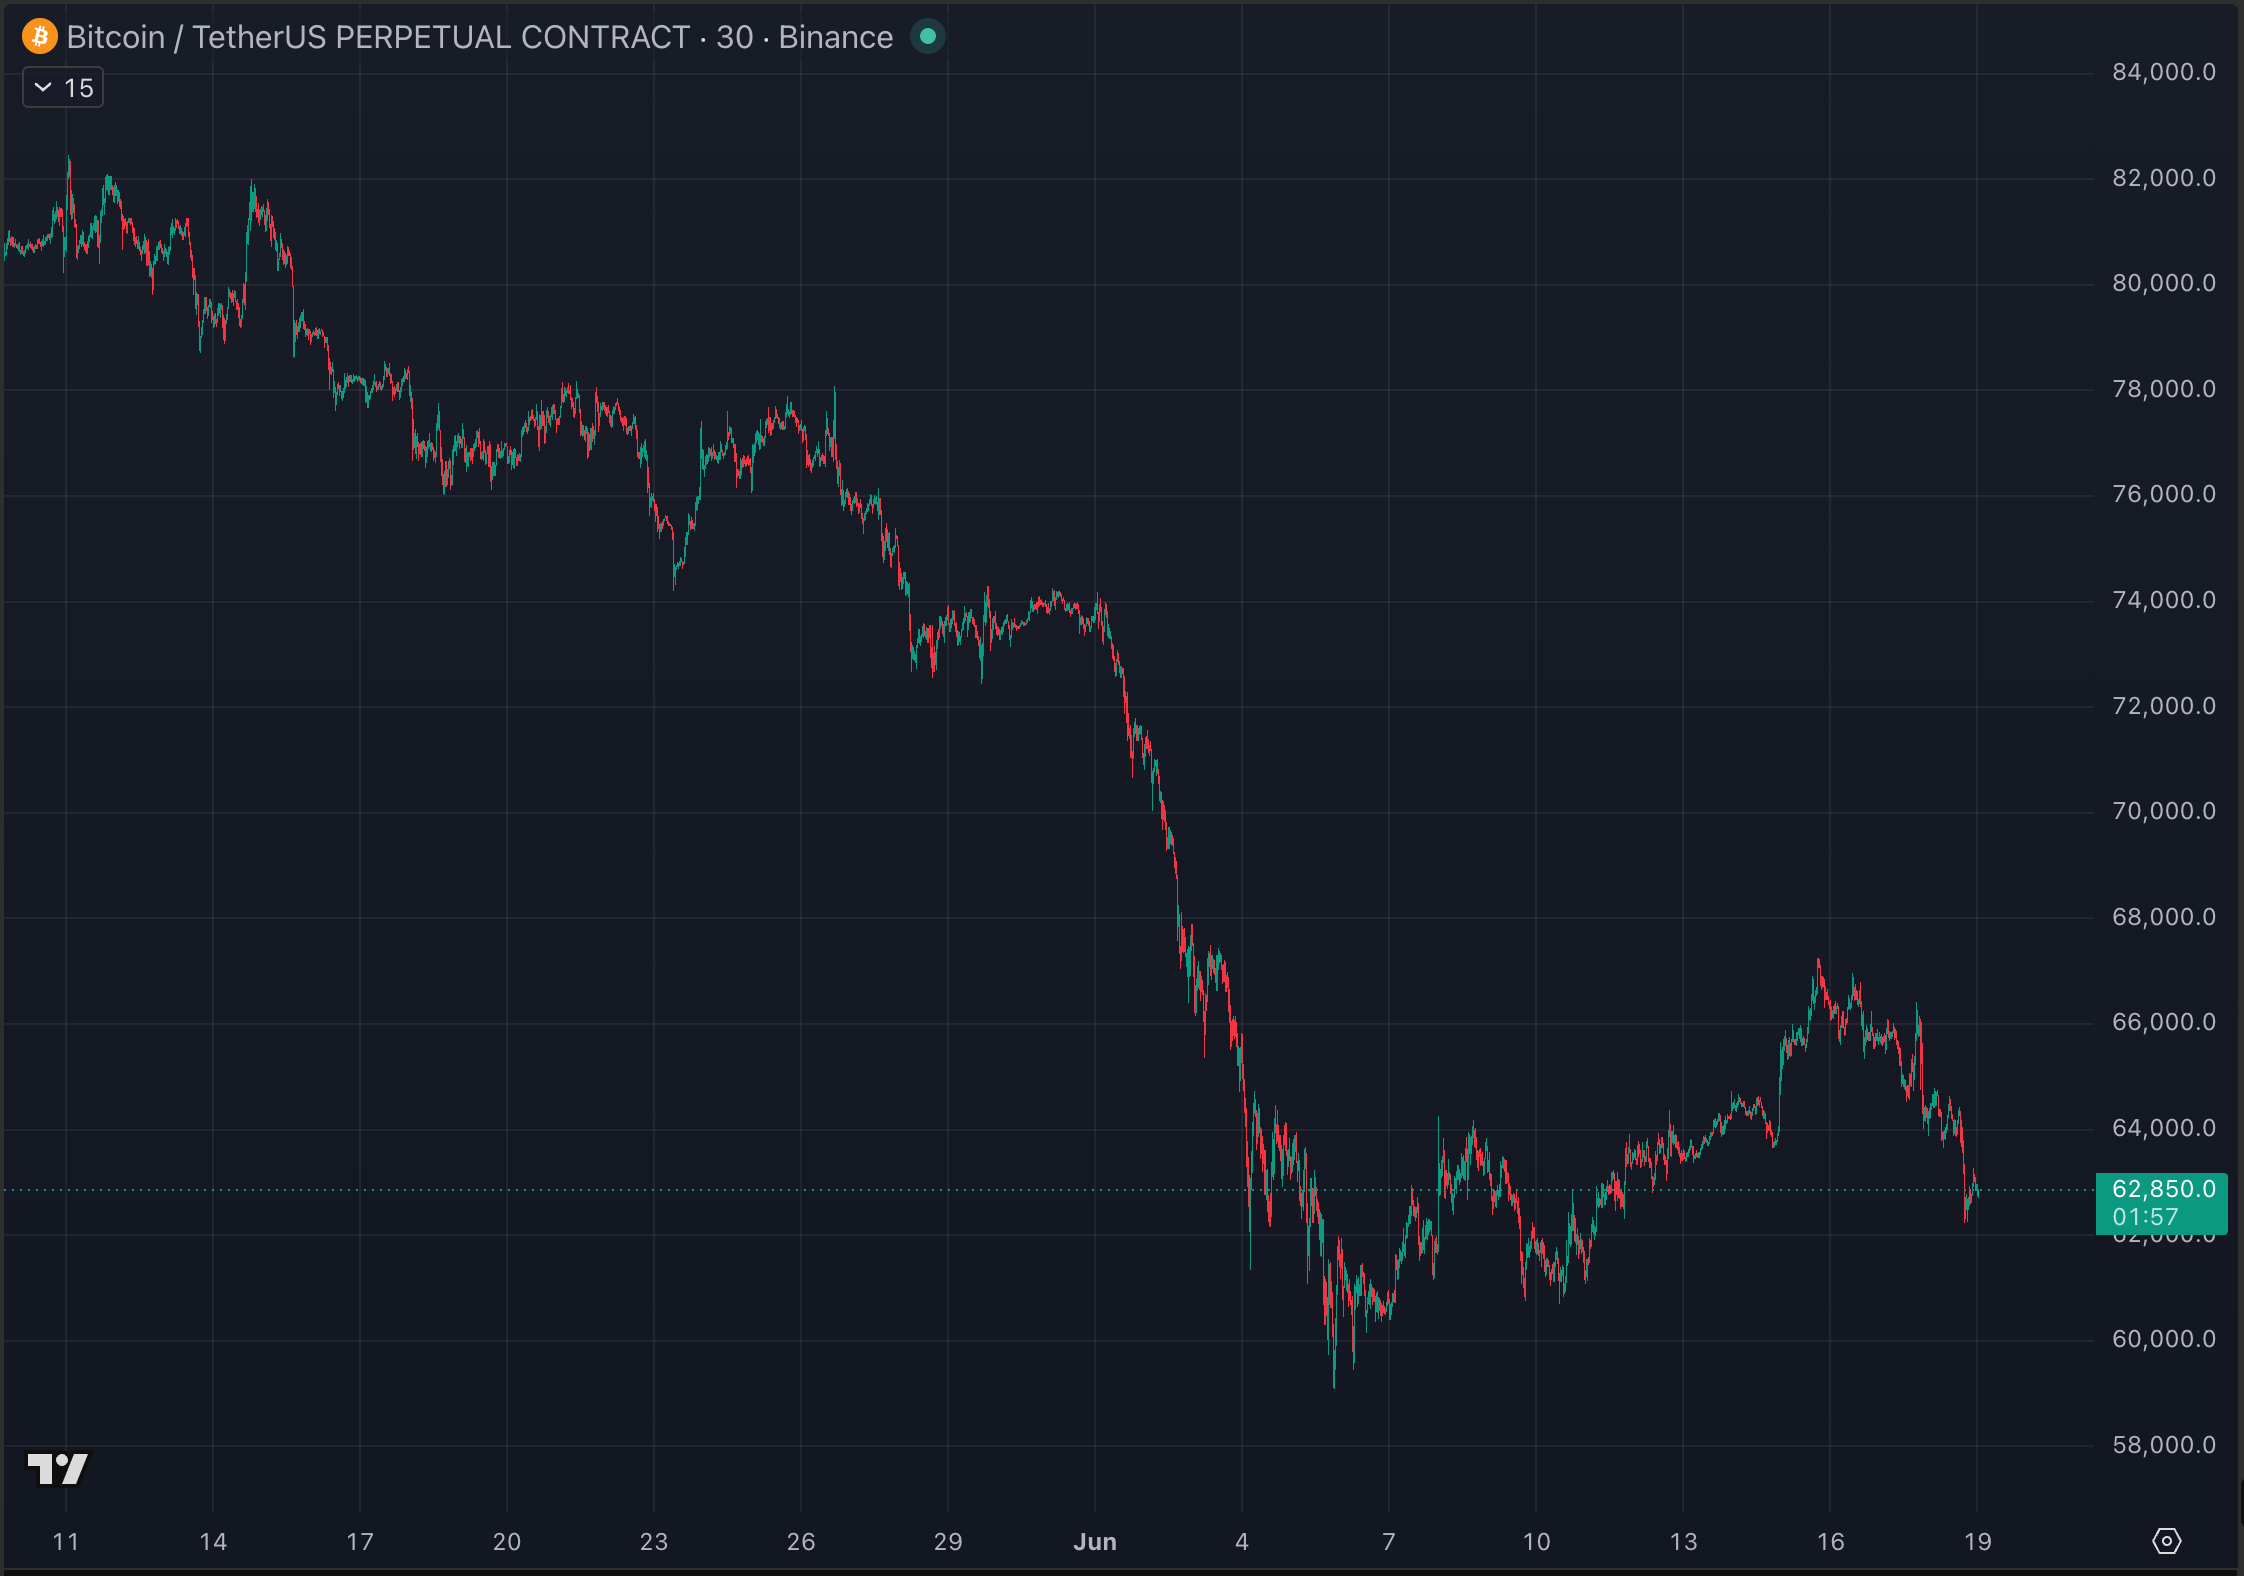Image resolution: width=2244 pixels, height=1576 pixels.
Task: Click the 60,000.0 price axis label
Action: point(2163,1339)
